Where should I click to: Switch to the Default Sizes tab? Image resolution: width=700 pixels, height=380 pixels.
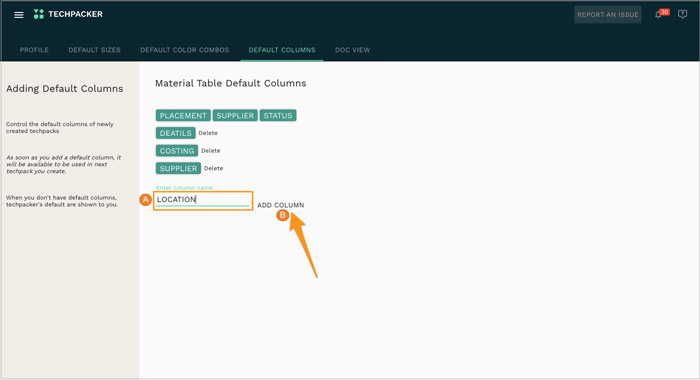coord(94,50)
